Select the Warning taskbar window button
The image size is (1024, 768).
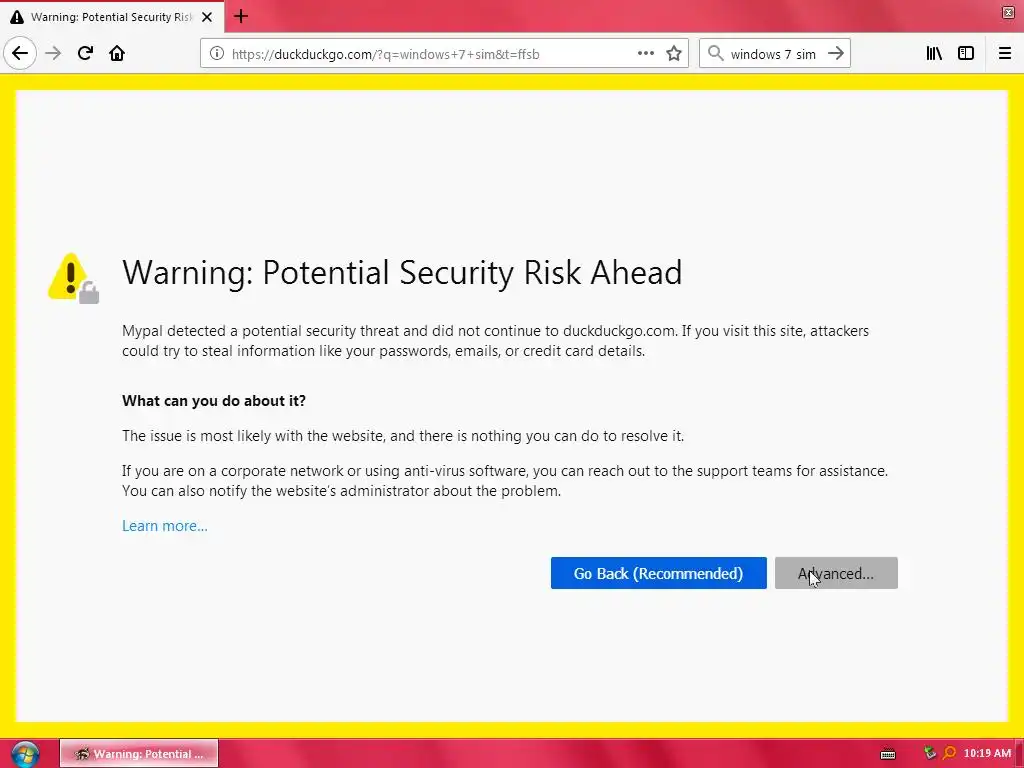pyautogui.click(x=139, y=753)
